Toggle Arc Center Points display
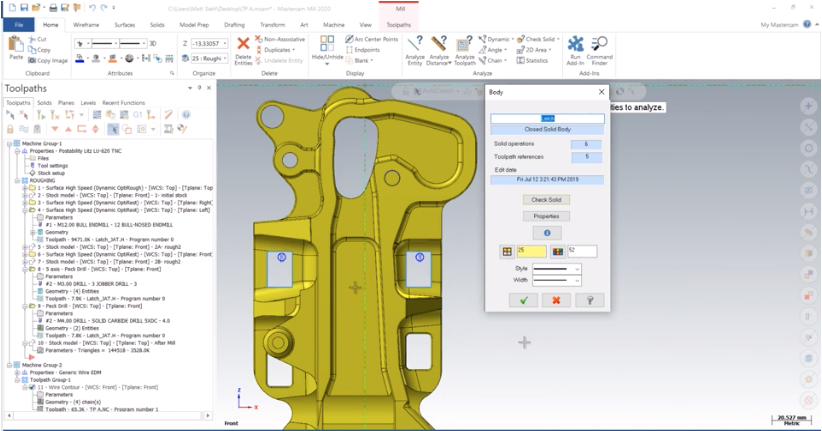Image resolution: width=822 pixels, height=431 pixels. (x=371, y=39)
